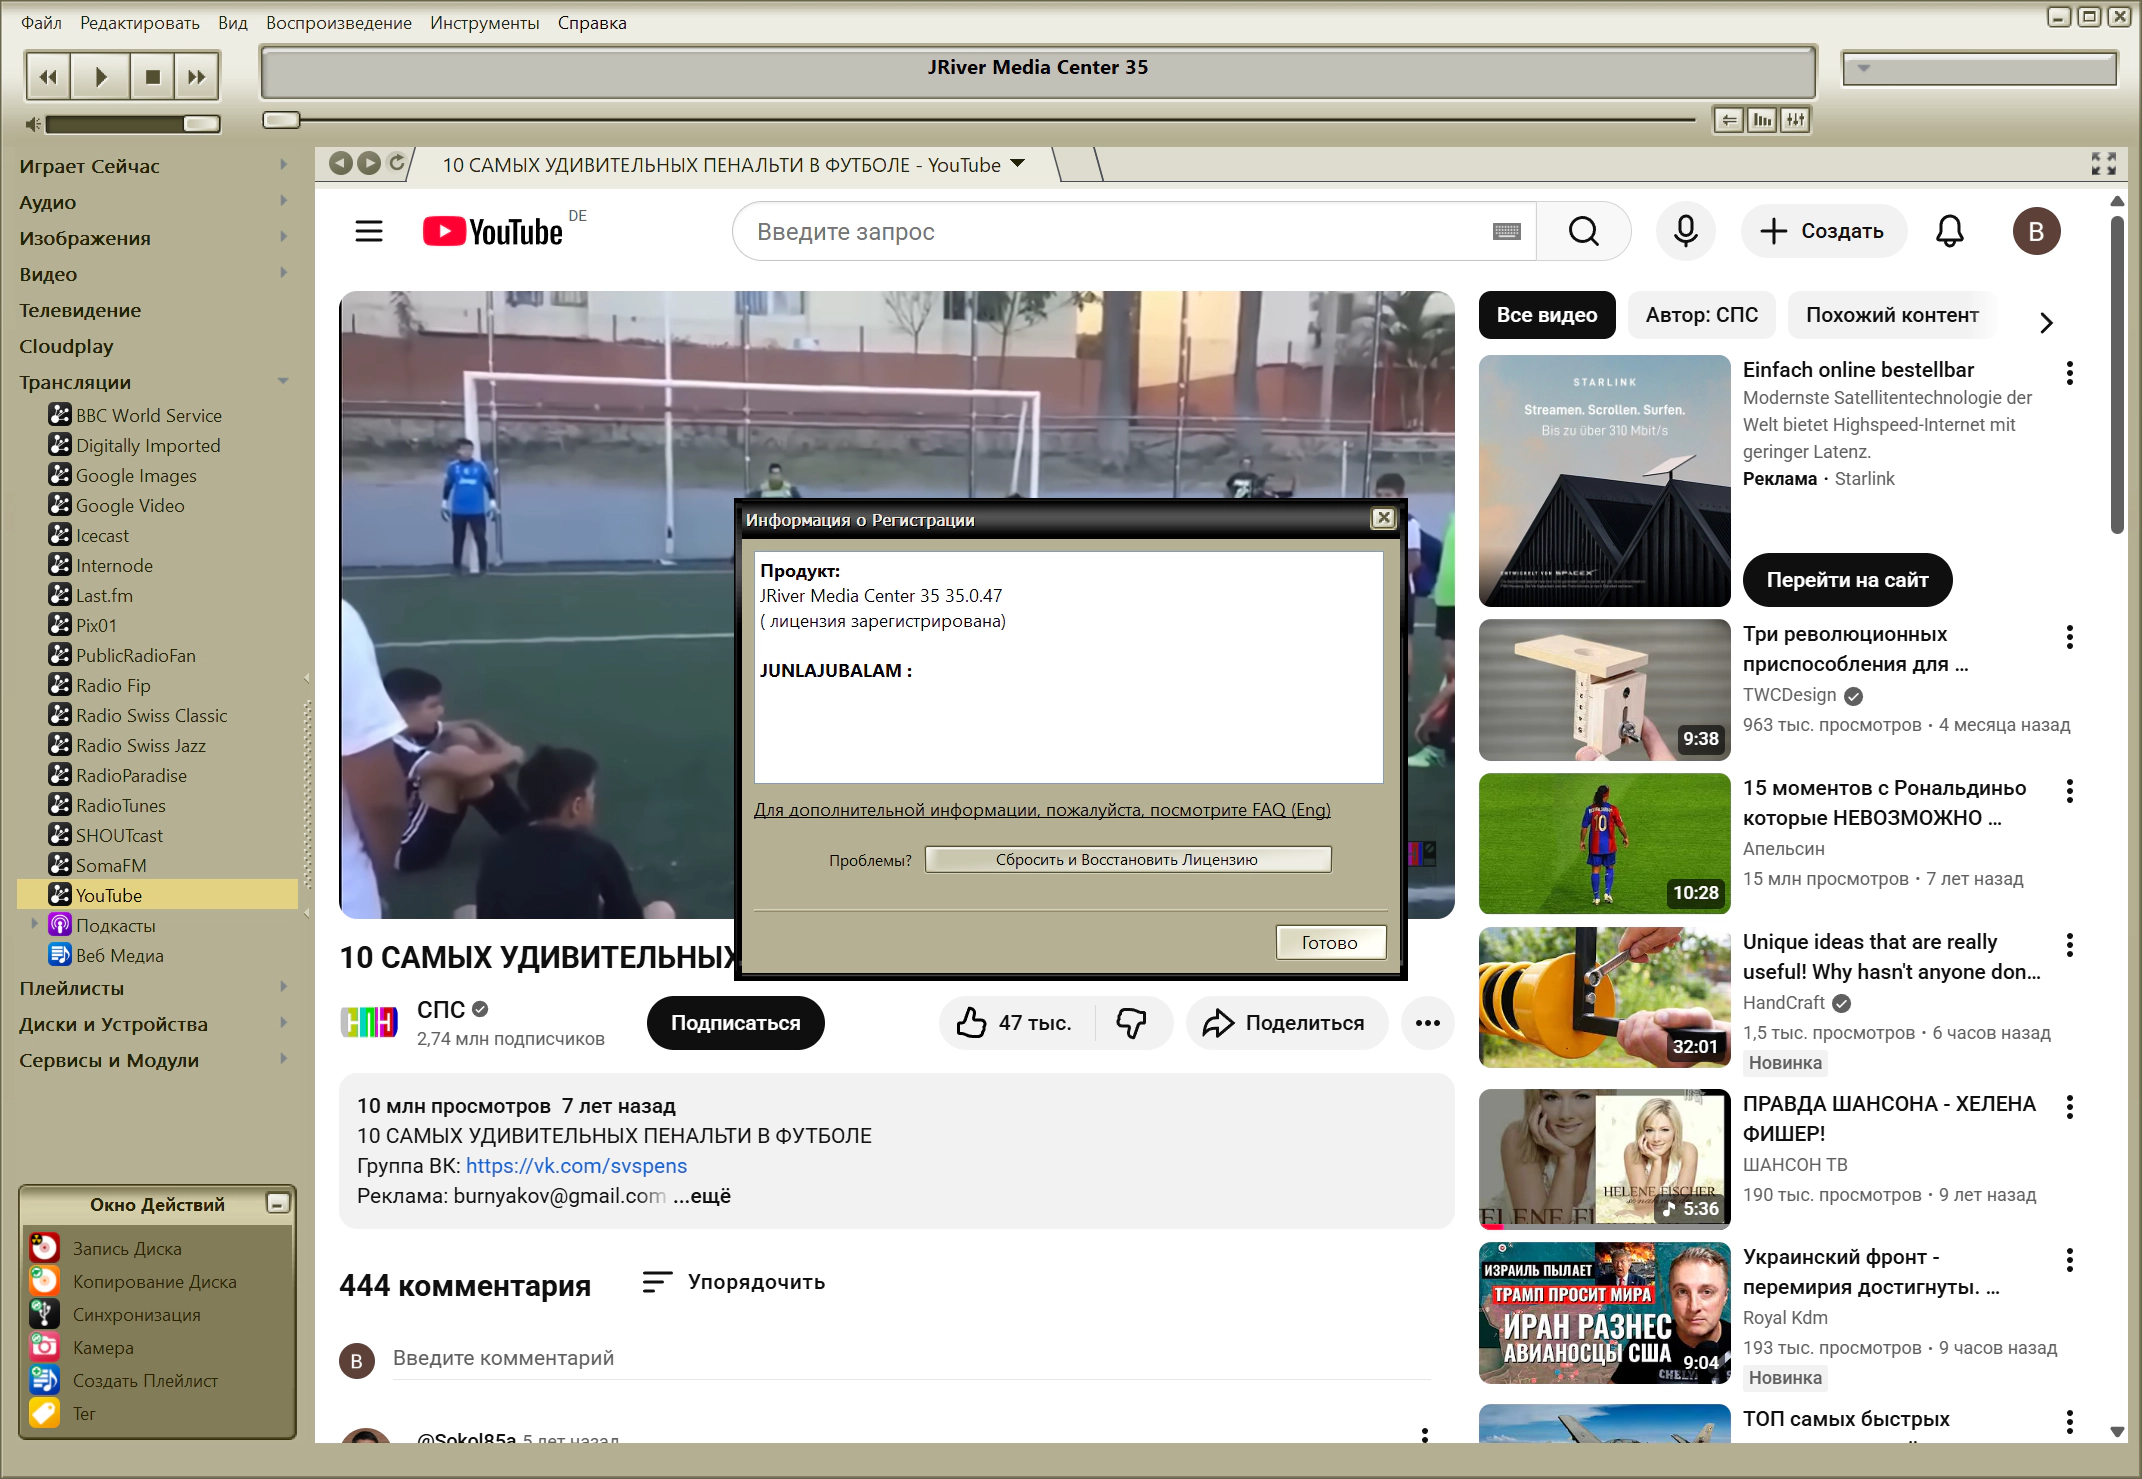Toggle the on-screen keyboard in search box

(x=1506, y=232)
